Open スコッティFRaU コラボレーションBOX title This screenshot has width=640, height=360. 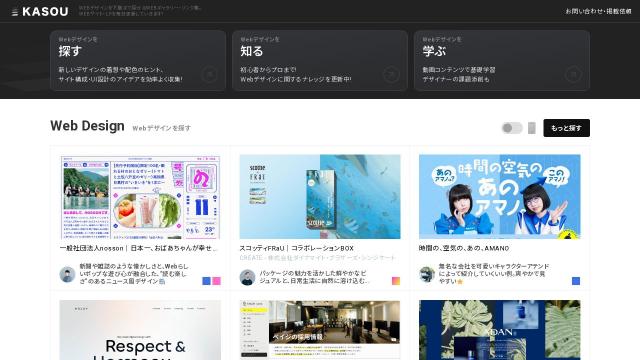(297, 248)
